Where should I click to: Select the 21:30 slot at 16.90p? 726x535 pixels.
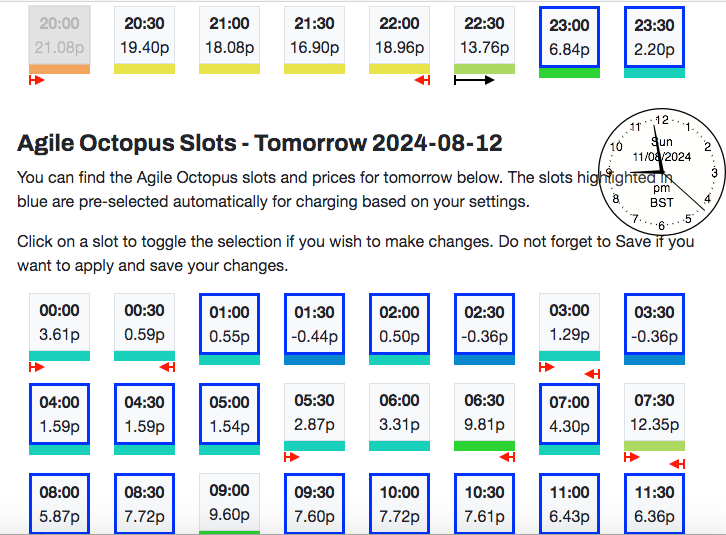click(x=314, y=35)
